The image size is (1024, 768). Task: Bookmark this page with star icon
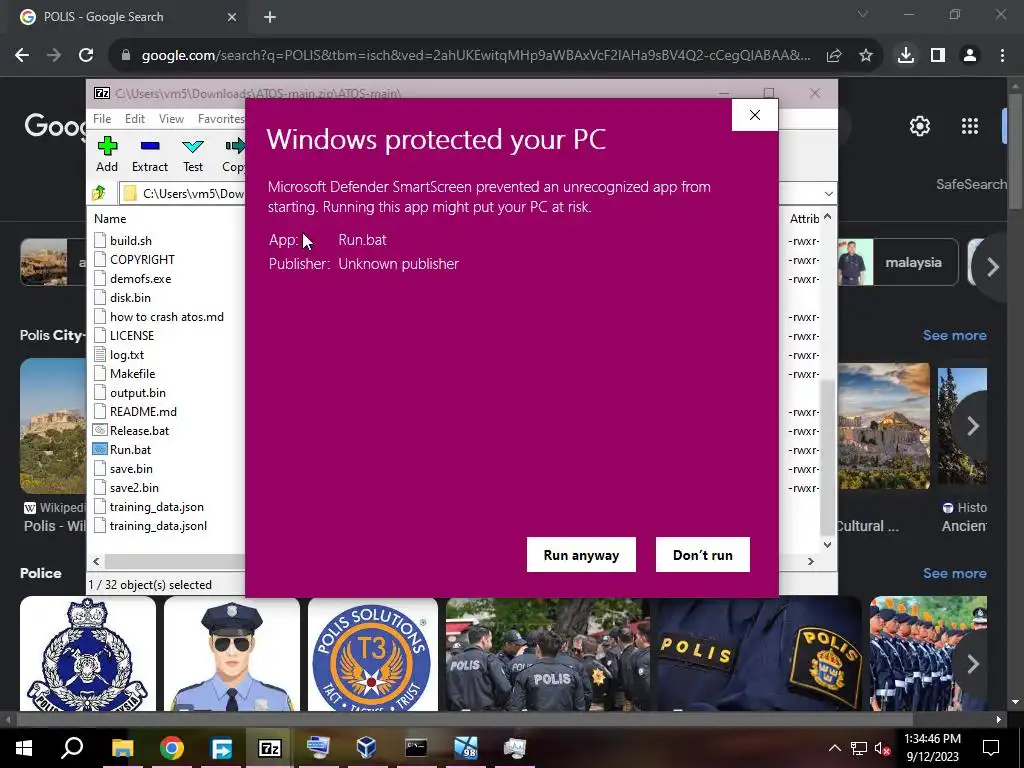866,56
